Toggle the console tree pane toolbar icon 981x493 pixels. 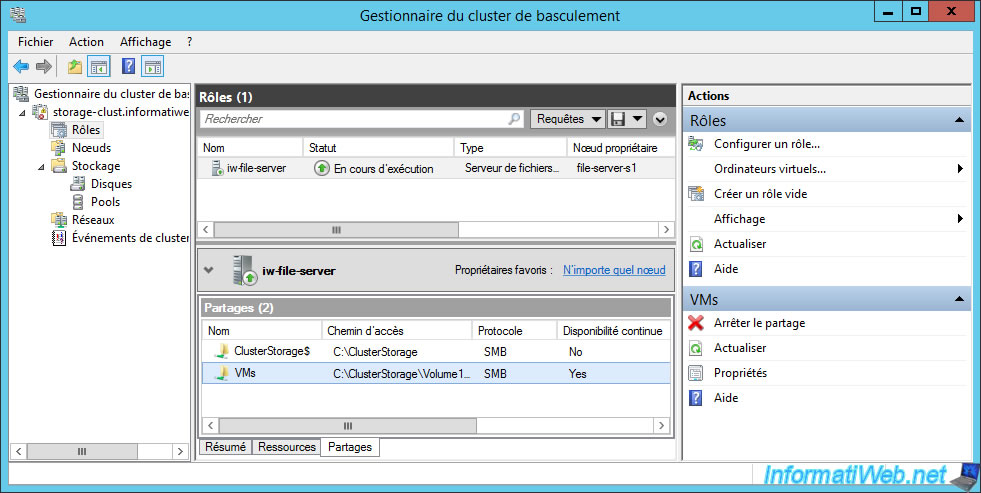99,66
